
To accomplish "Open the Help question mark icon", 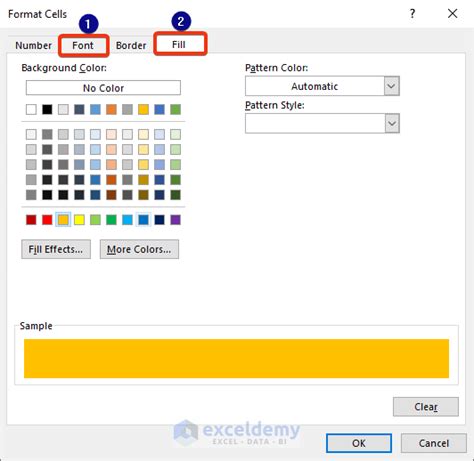I will 413,14.
